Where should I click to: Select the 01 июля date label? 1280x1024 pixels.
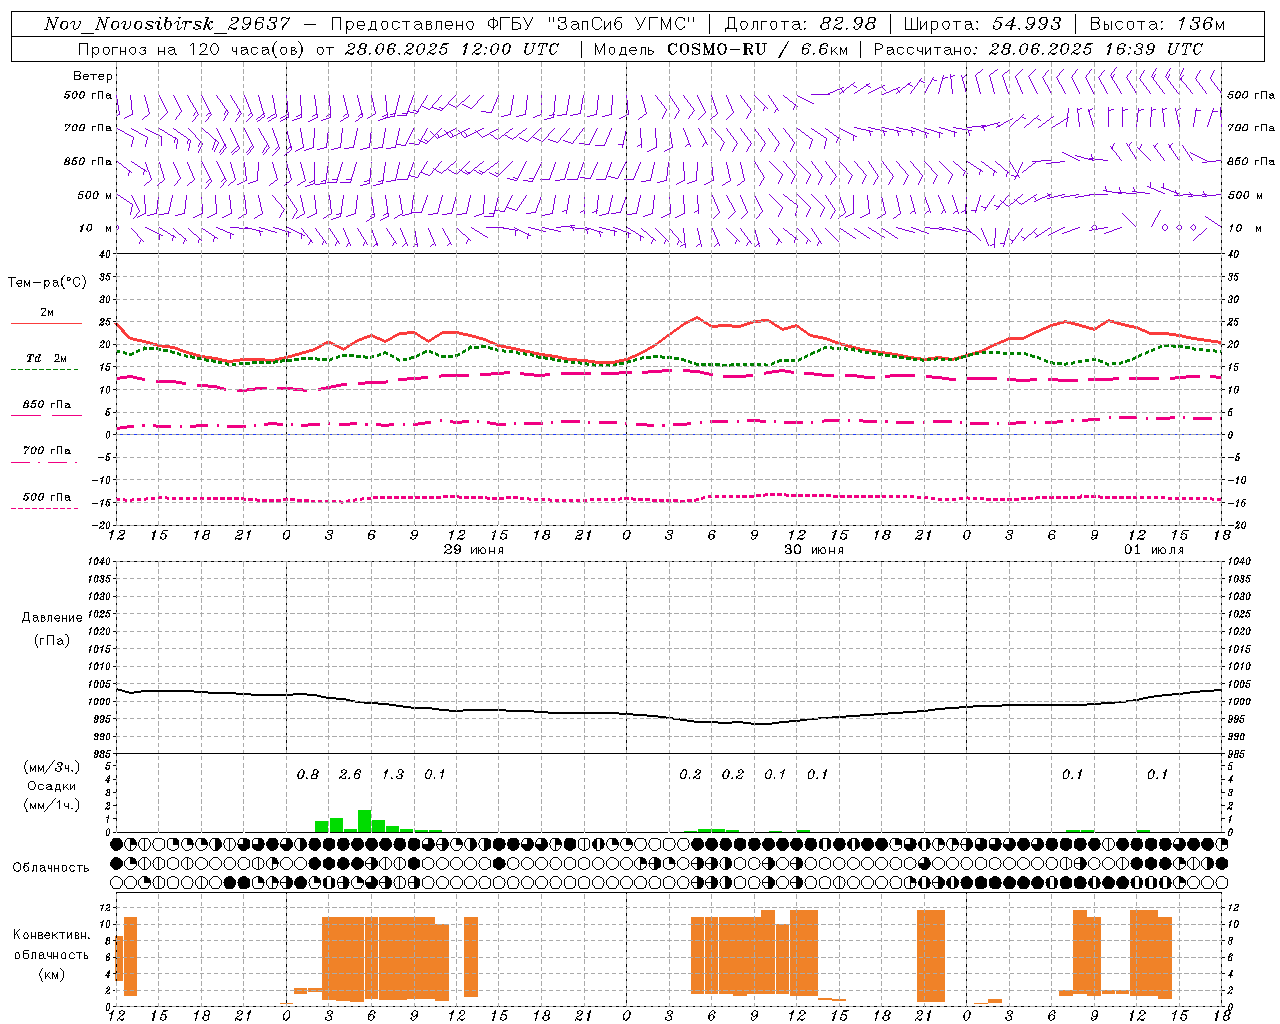point(1154,550)
